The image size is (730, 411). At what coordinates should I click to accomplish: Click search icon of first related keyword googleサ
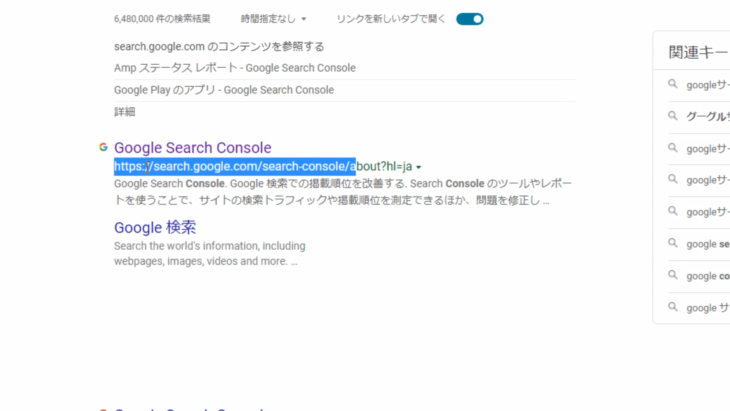tap(673, 84)
